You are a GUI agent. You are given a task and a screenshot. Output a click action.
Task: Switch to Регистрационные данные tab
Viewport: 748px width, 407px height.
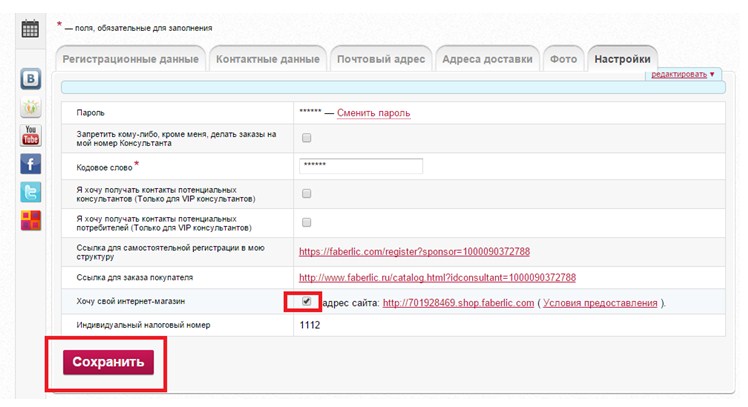click(x=131, y=59)
